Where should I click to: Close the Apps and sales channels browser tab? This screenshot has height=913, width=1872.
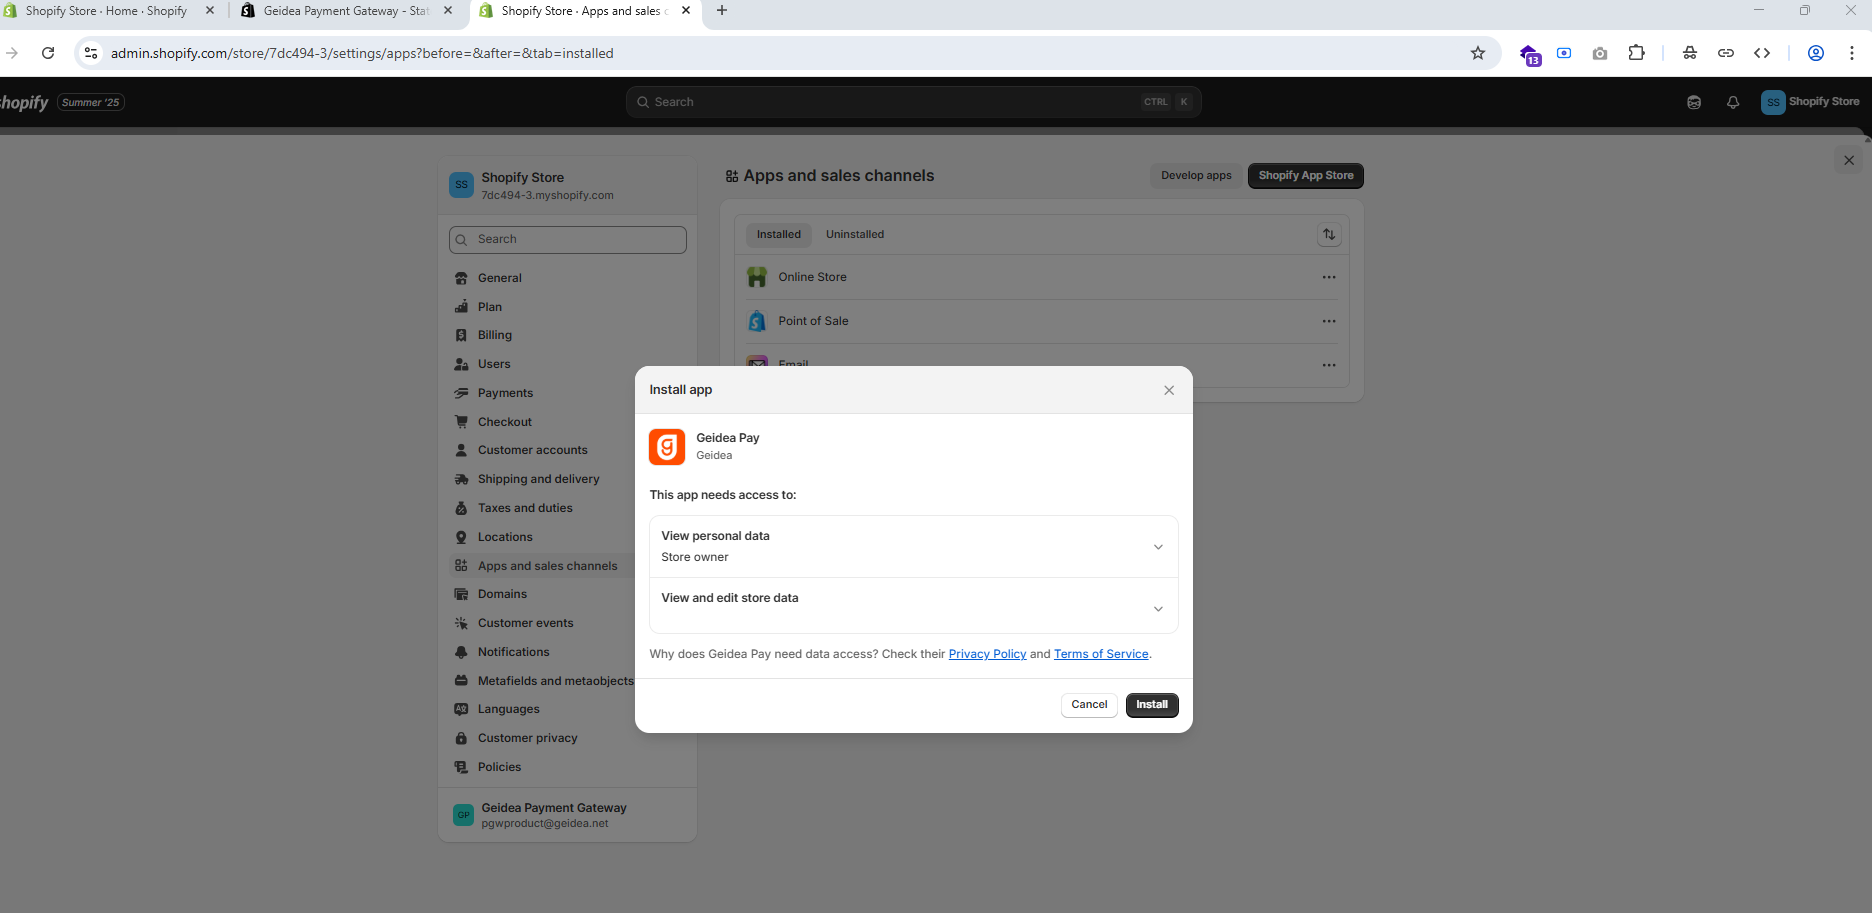click(x=686, y=11)
